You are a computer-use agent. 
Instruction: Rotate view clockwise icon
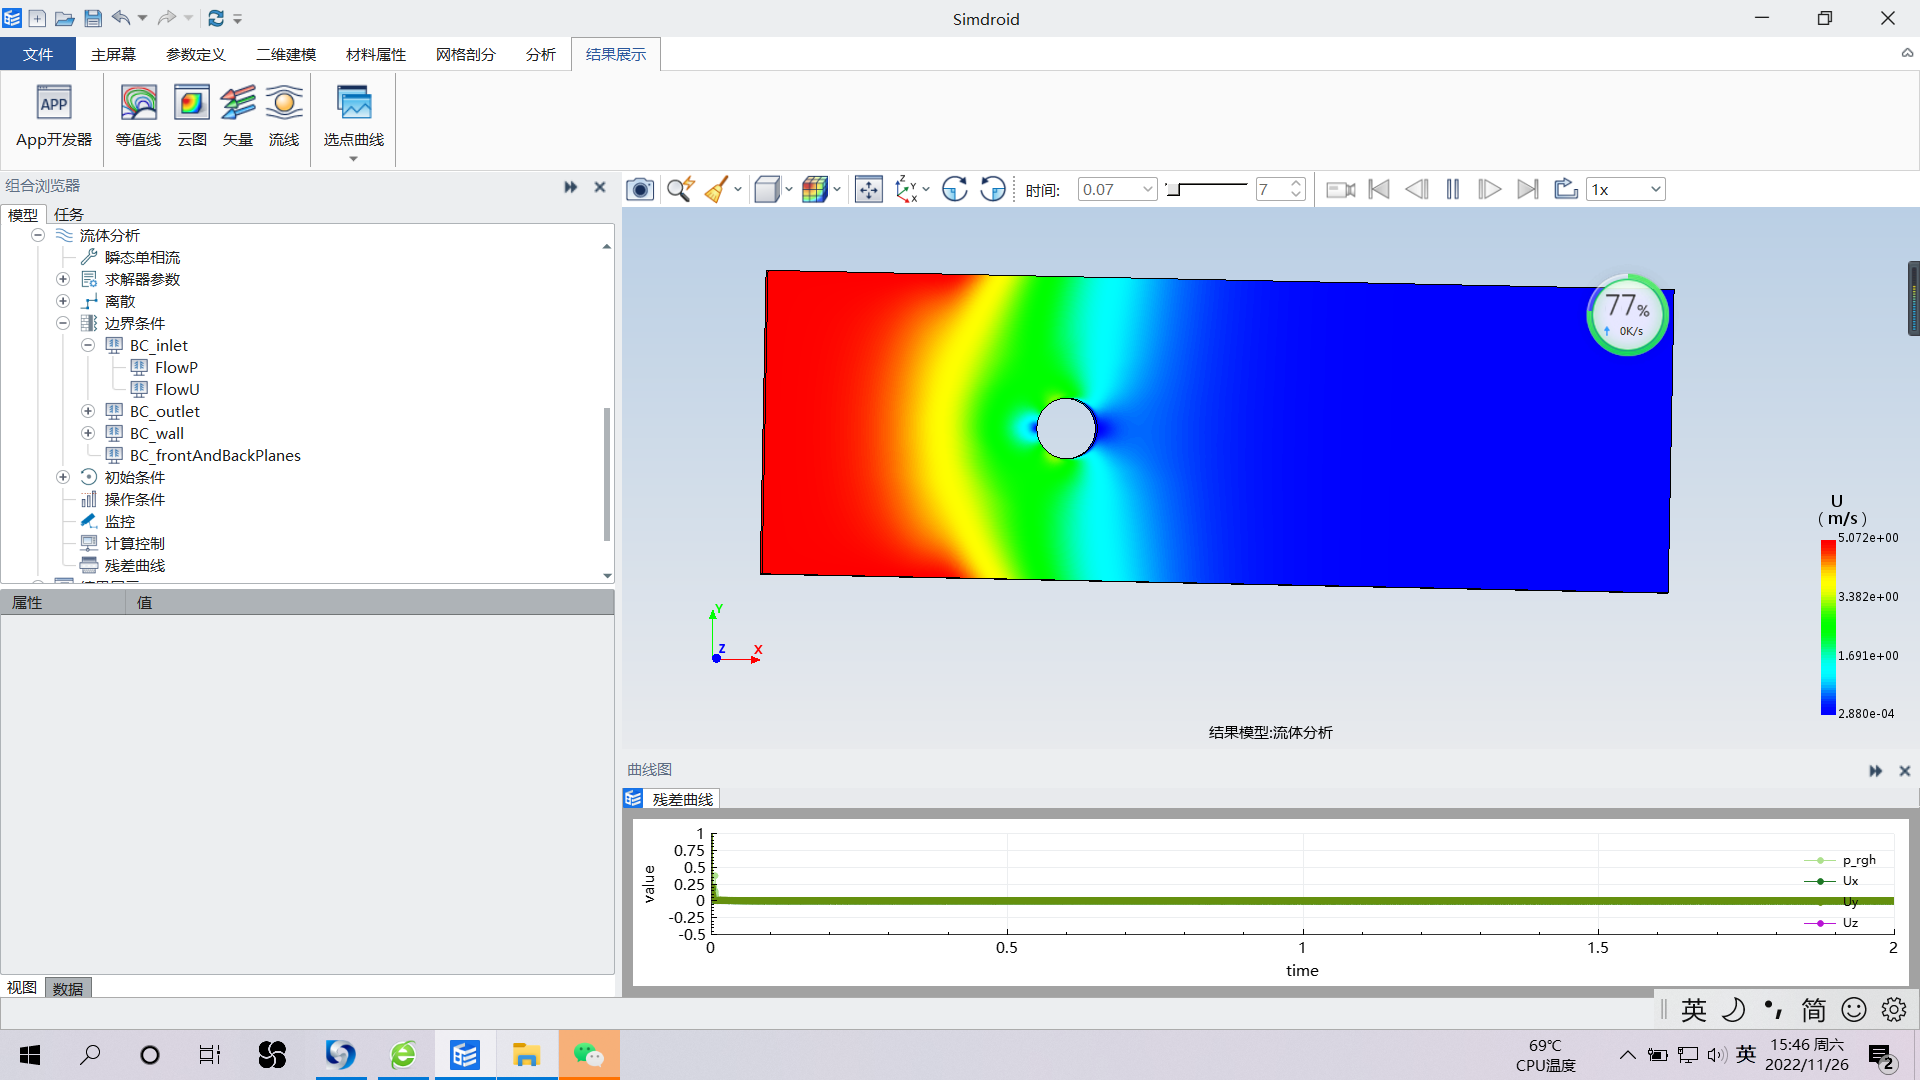click(x=955, y=189)
